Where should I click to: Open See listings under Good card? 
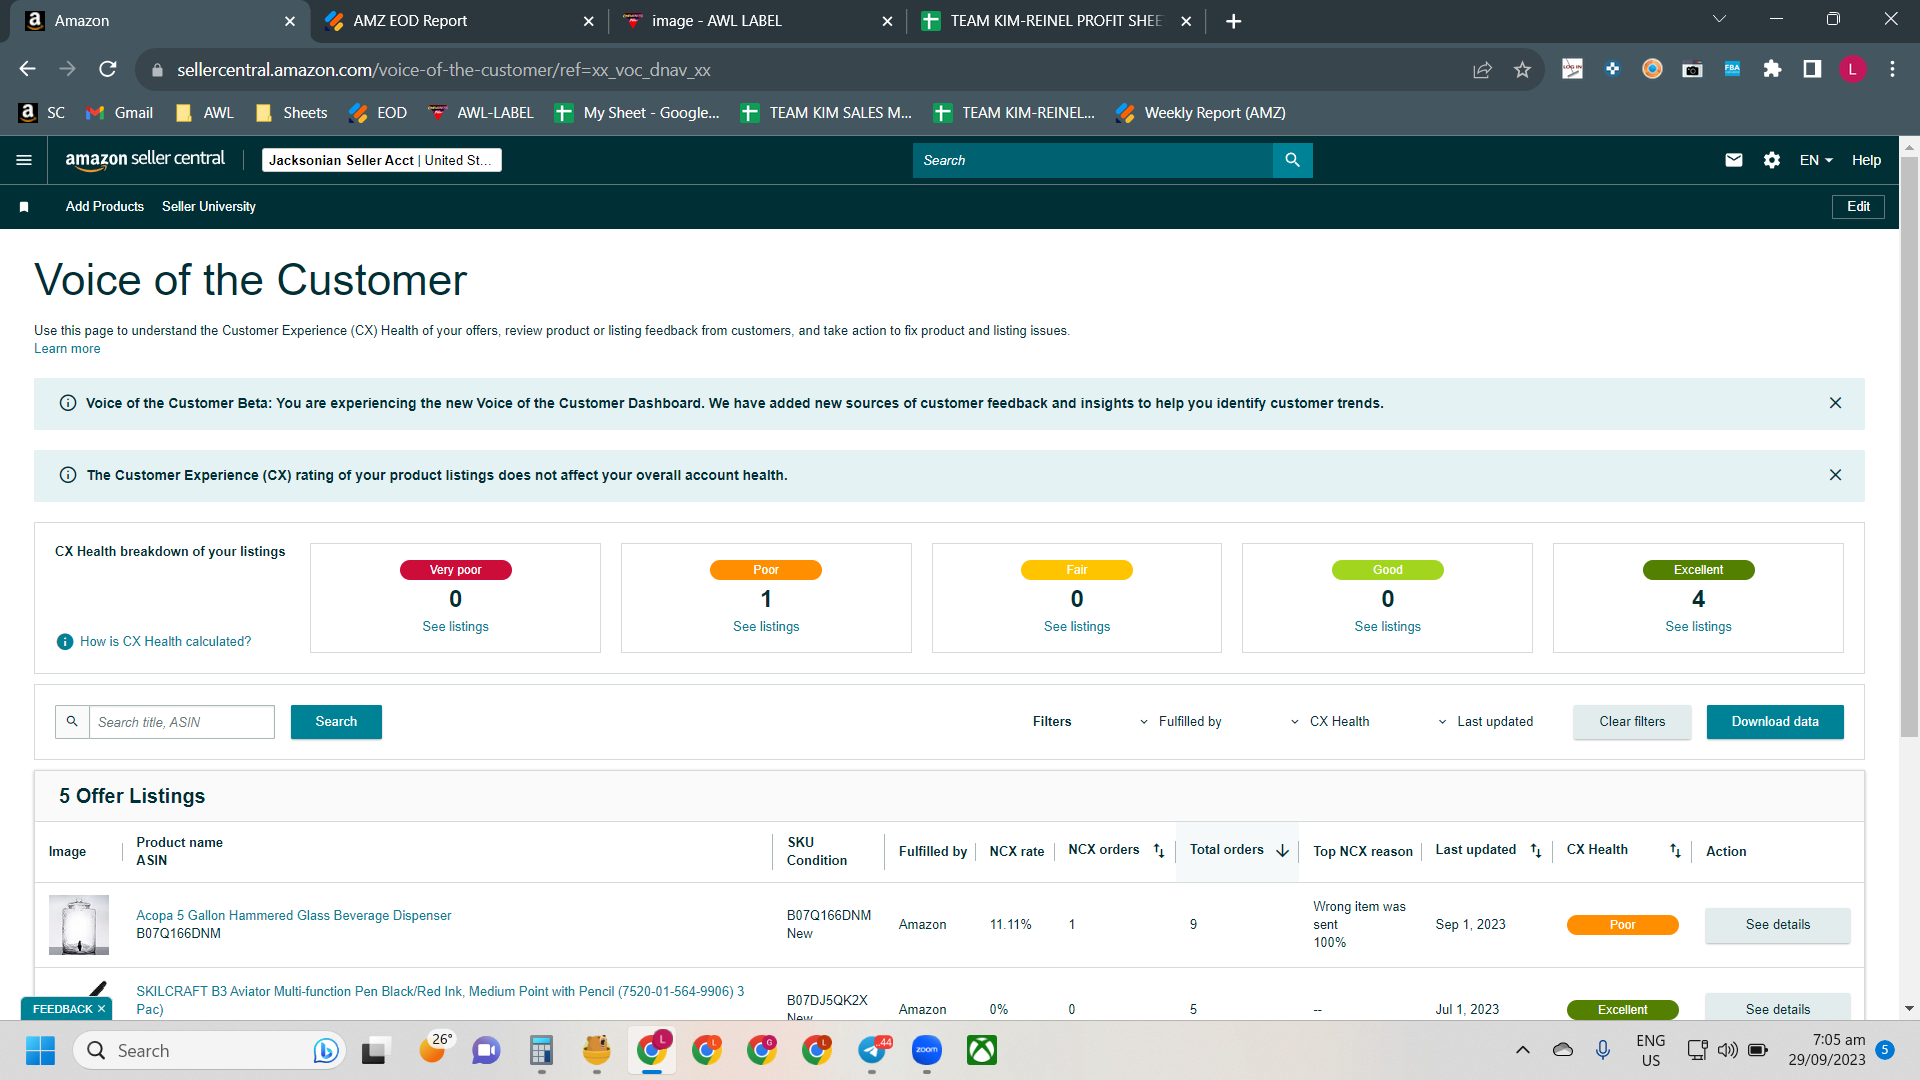(1387, 627)
